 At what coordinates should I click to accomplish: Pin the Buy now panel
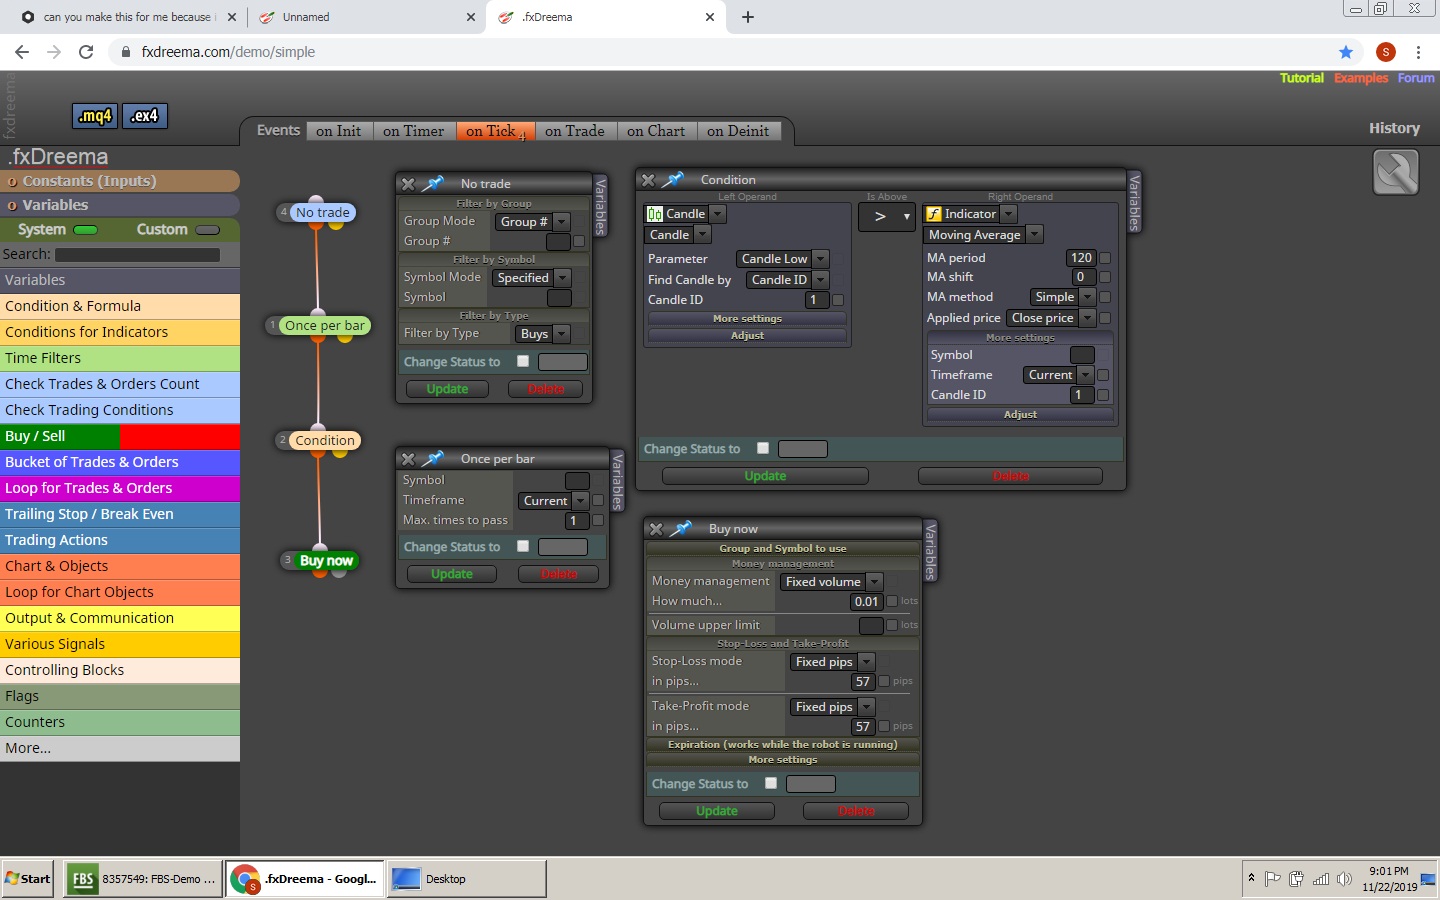pyautogui.click(x=682, y=529)
